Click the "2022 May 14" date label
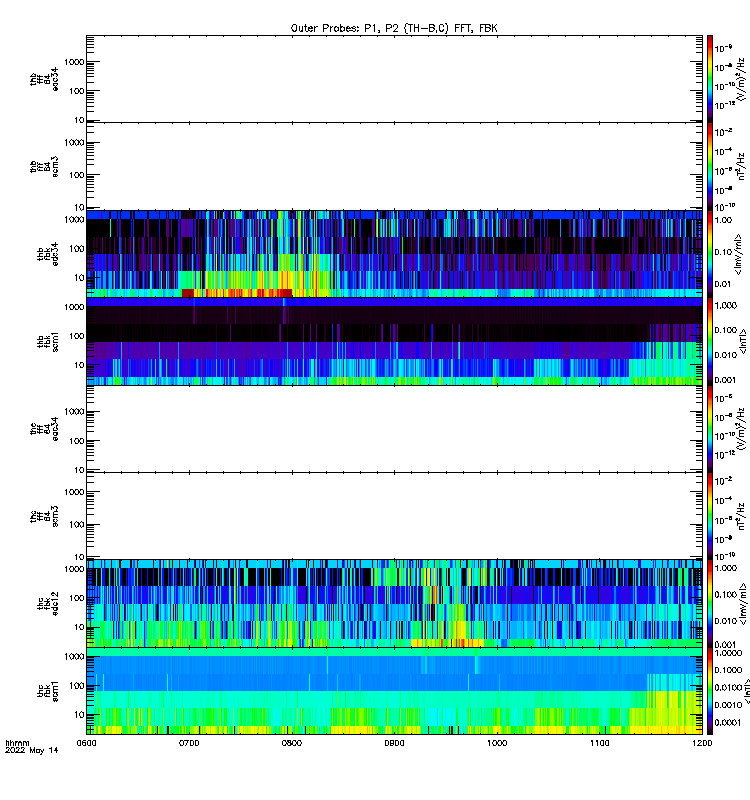Image resolution: width=750 pixels, height=800 pixels. point(32,750)
